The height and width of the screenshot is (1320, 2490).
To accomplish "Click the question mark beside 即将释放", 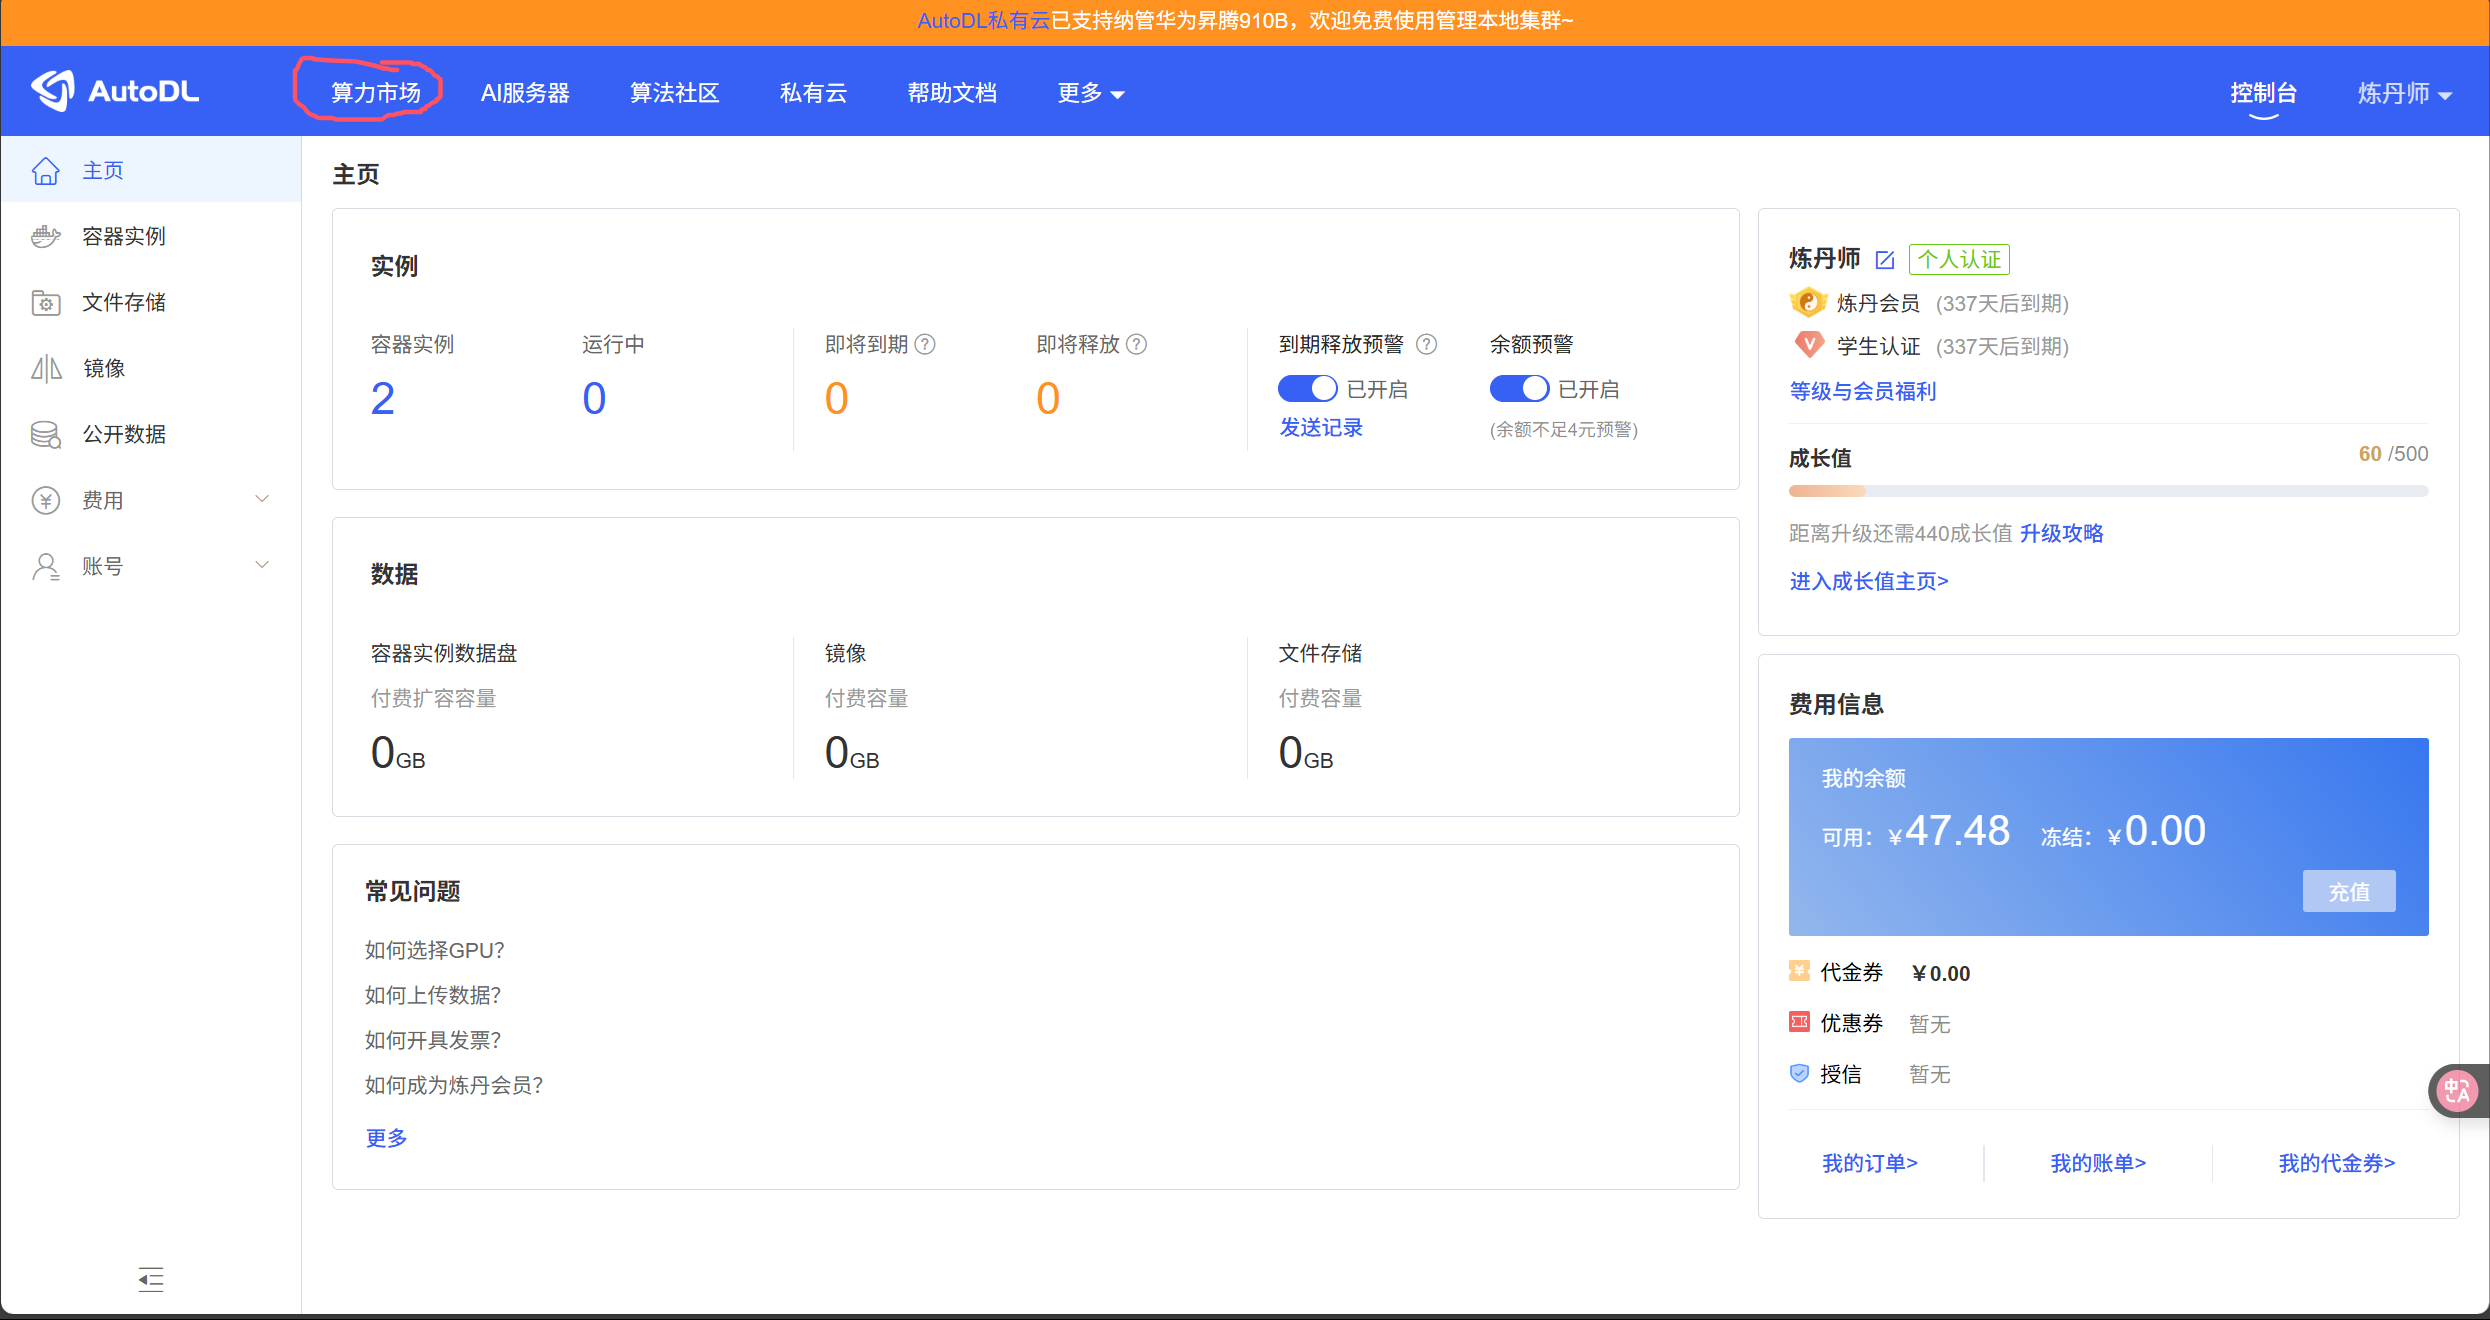I will [x=1137, y=345].
